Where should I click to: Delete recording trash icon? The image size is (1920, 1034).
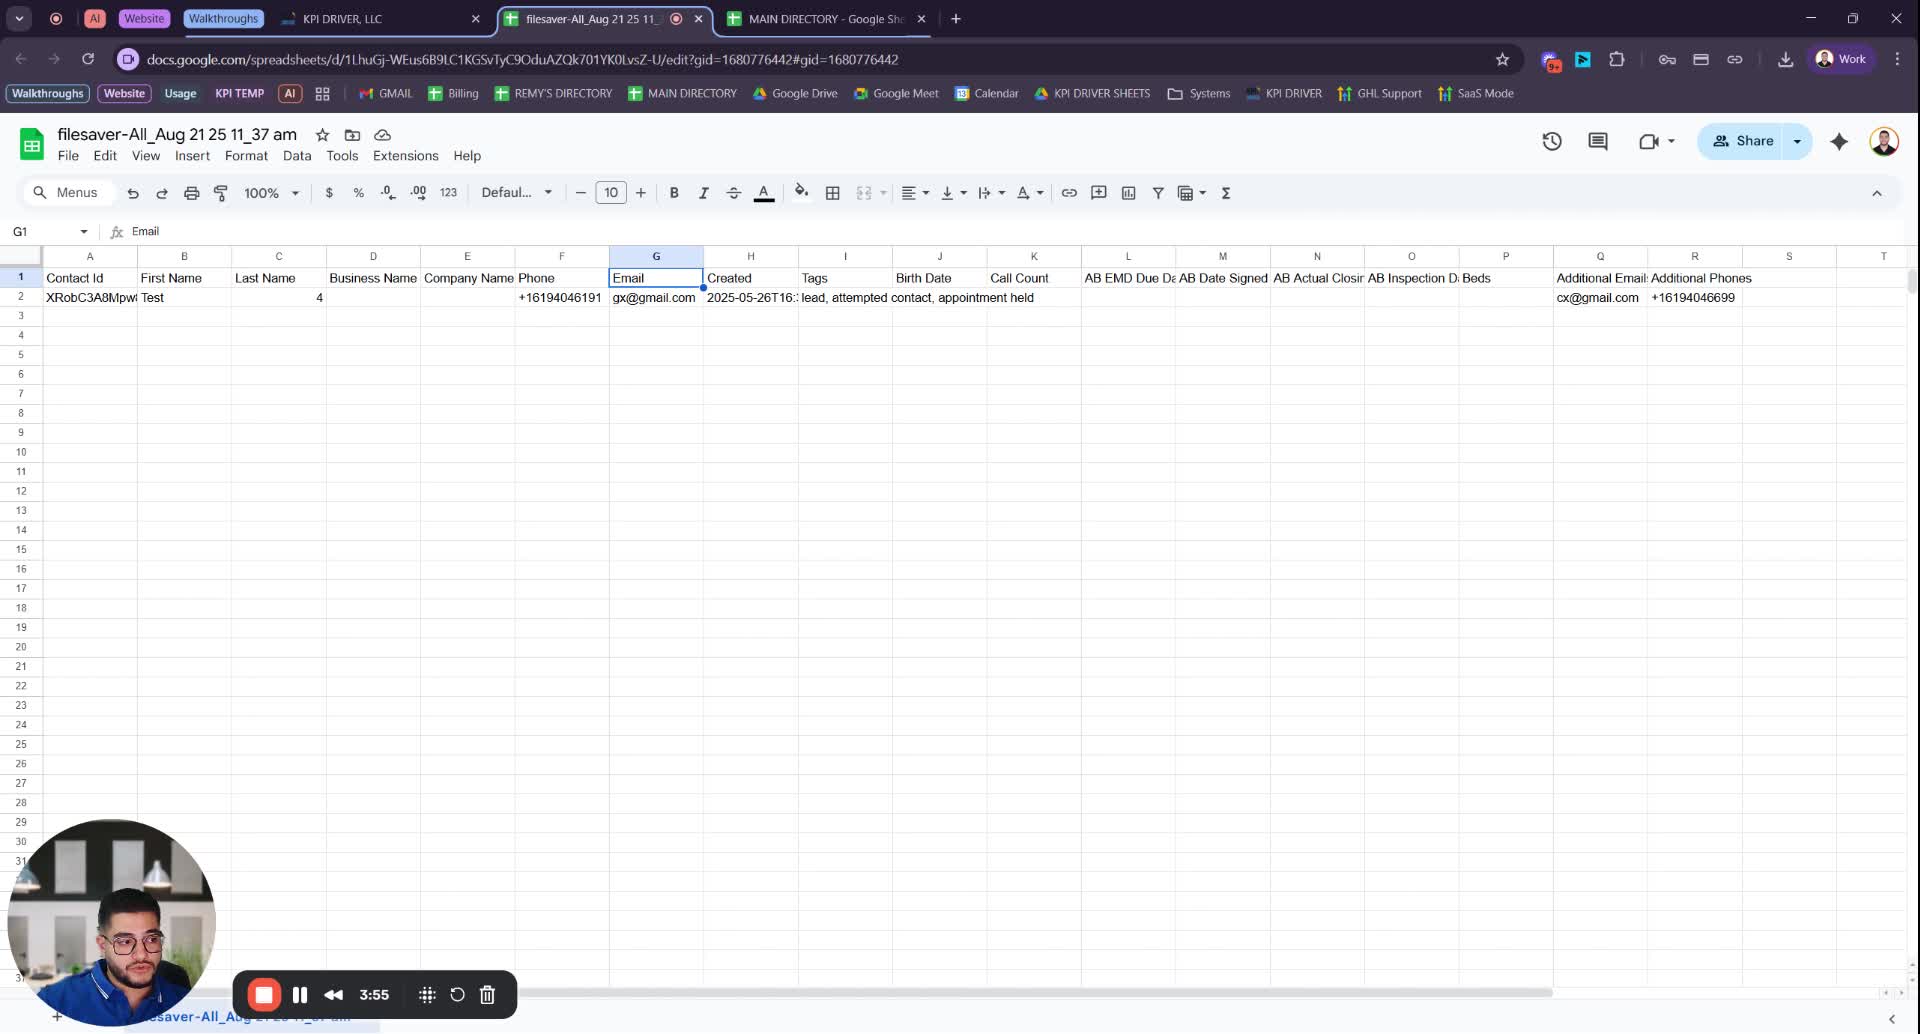[x=487, y=995]
